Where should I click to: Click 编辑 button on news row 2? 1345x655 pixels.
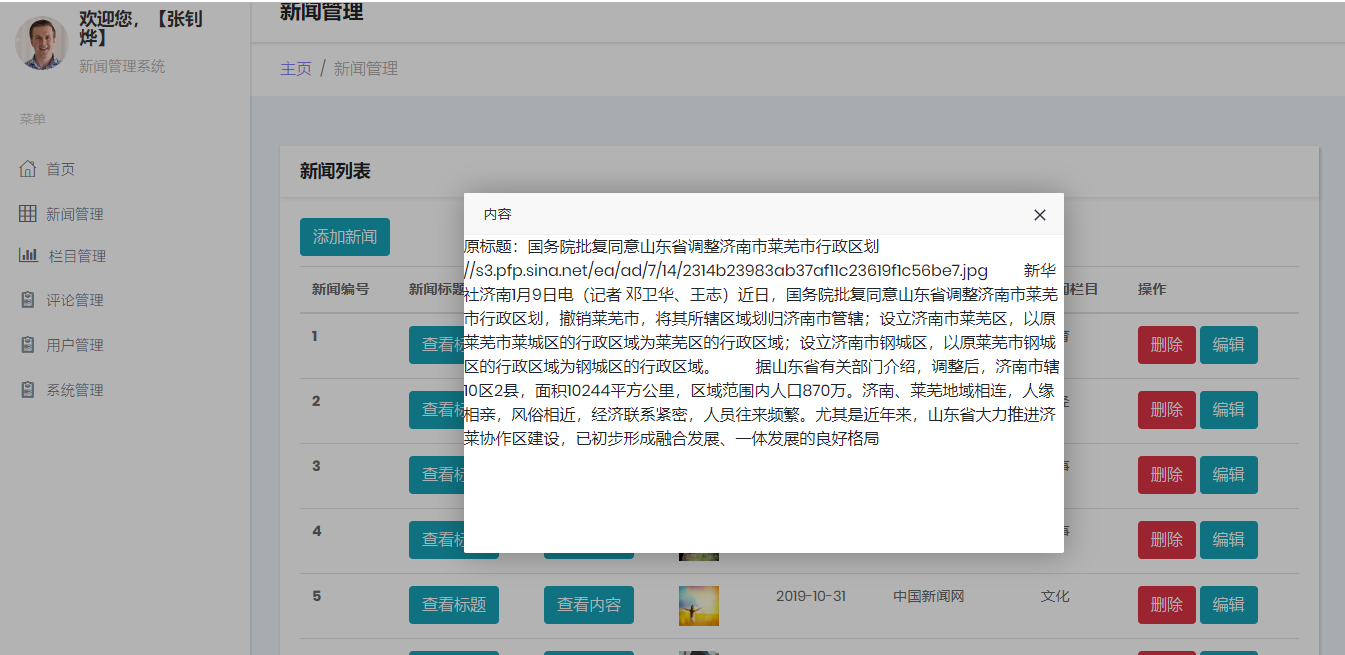click(x=1229, y=409)
